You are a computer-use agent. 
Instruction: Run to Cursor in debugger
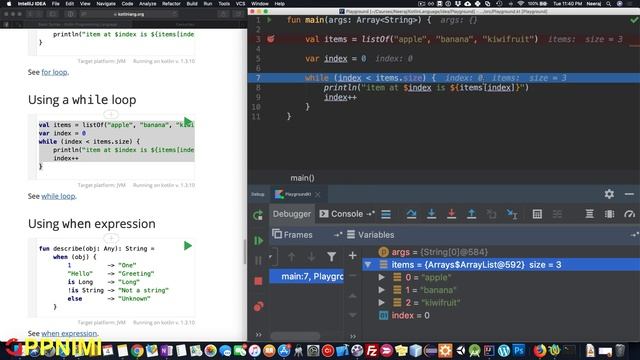point(512,214)
